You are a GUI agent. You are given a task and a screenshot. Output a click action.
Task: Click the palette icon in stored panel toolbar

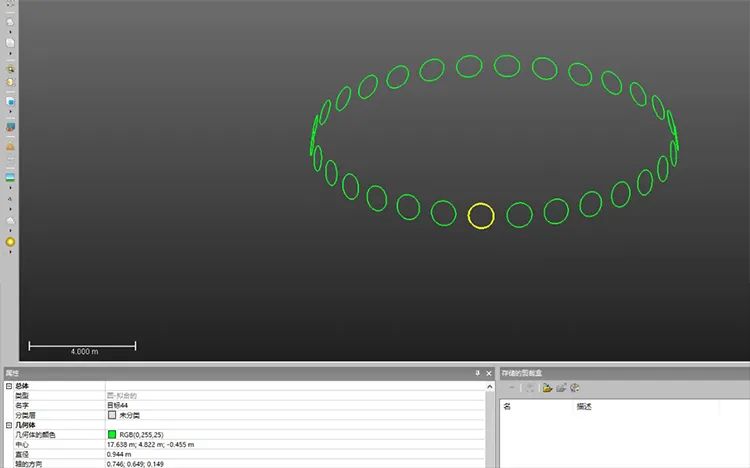(574, 388)
